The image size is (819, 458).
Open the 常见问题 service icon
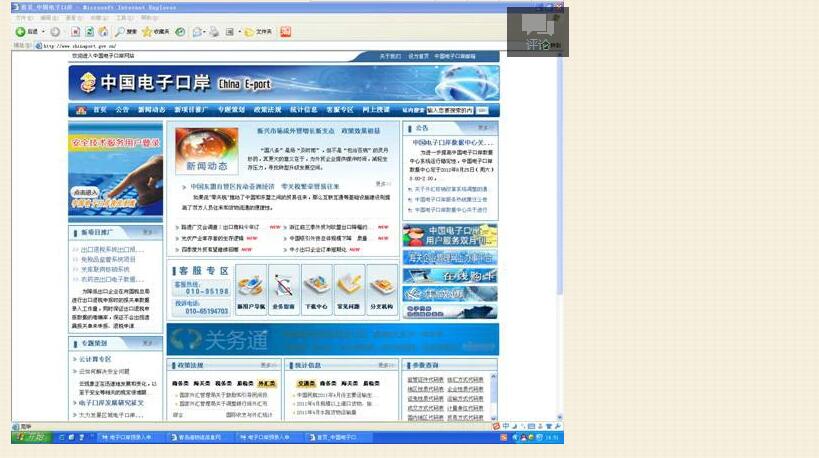pos(349,289)
